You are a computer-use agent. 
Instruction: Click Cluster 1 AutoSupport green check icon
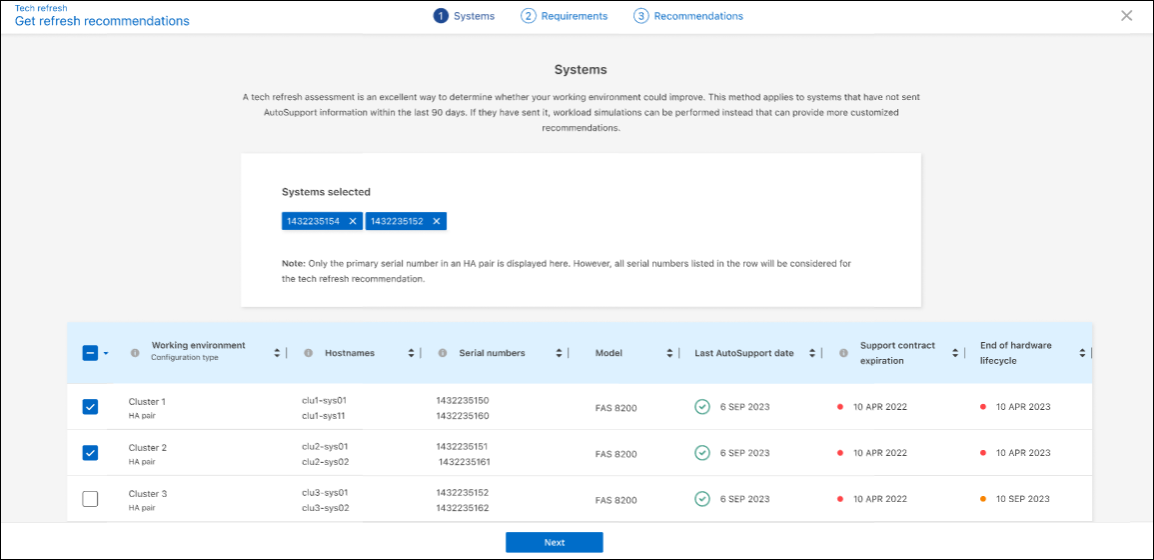[x=703, y=407]
